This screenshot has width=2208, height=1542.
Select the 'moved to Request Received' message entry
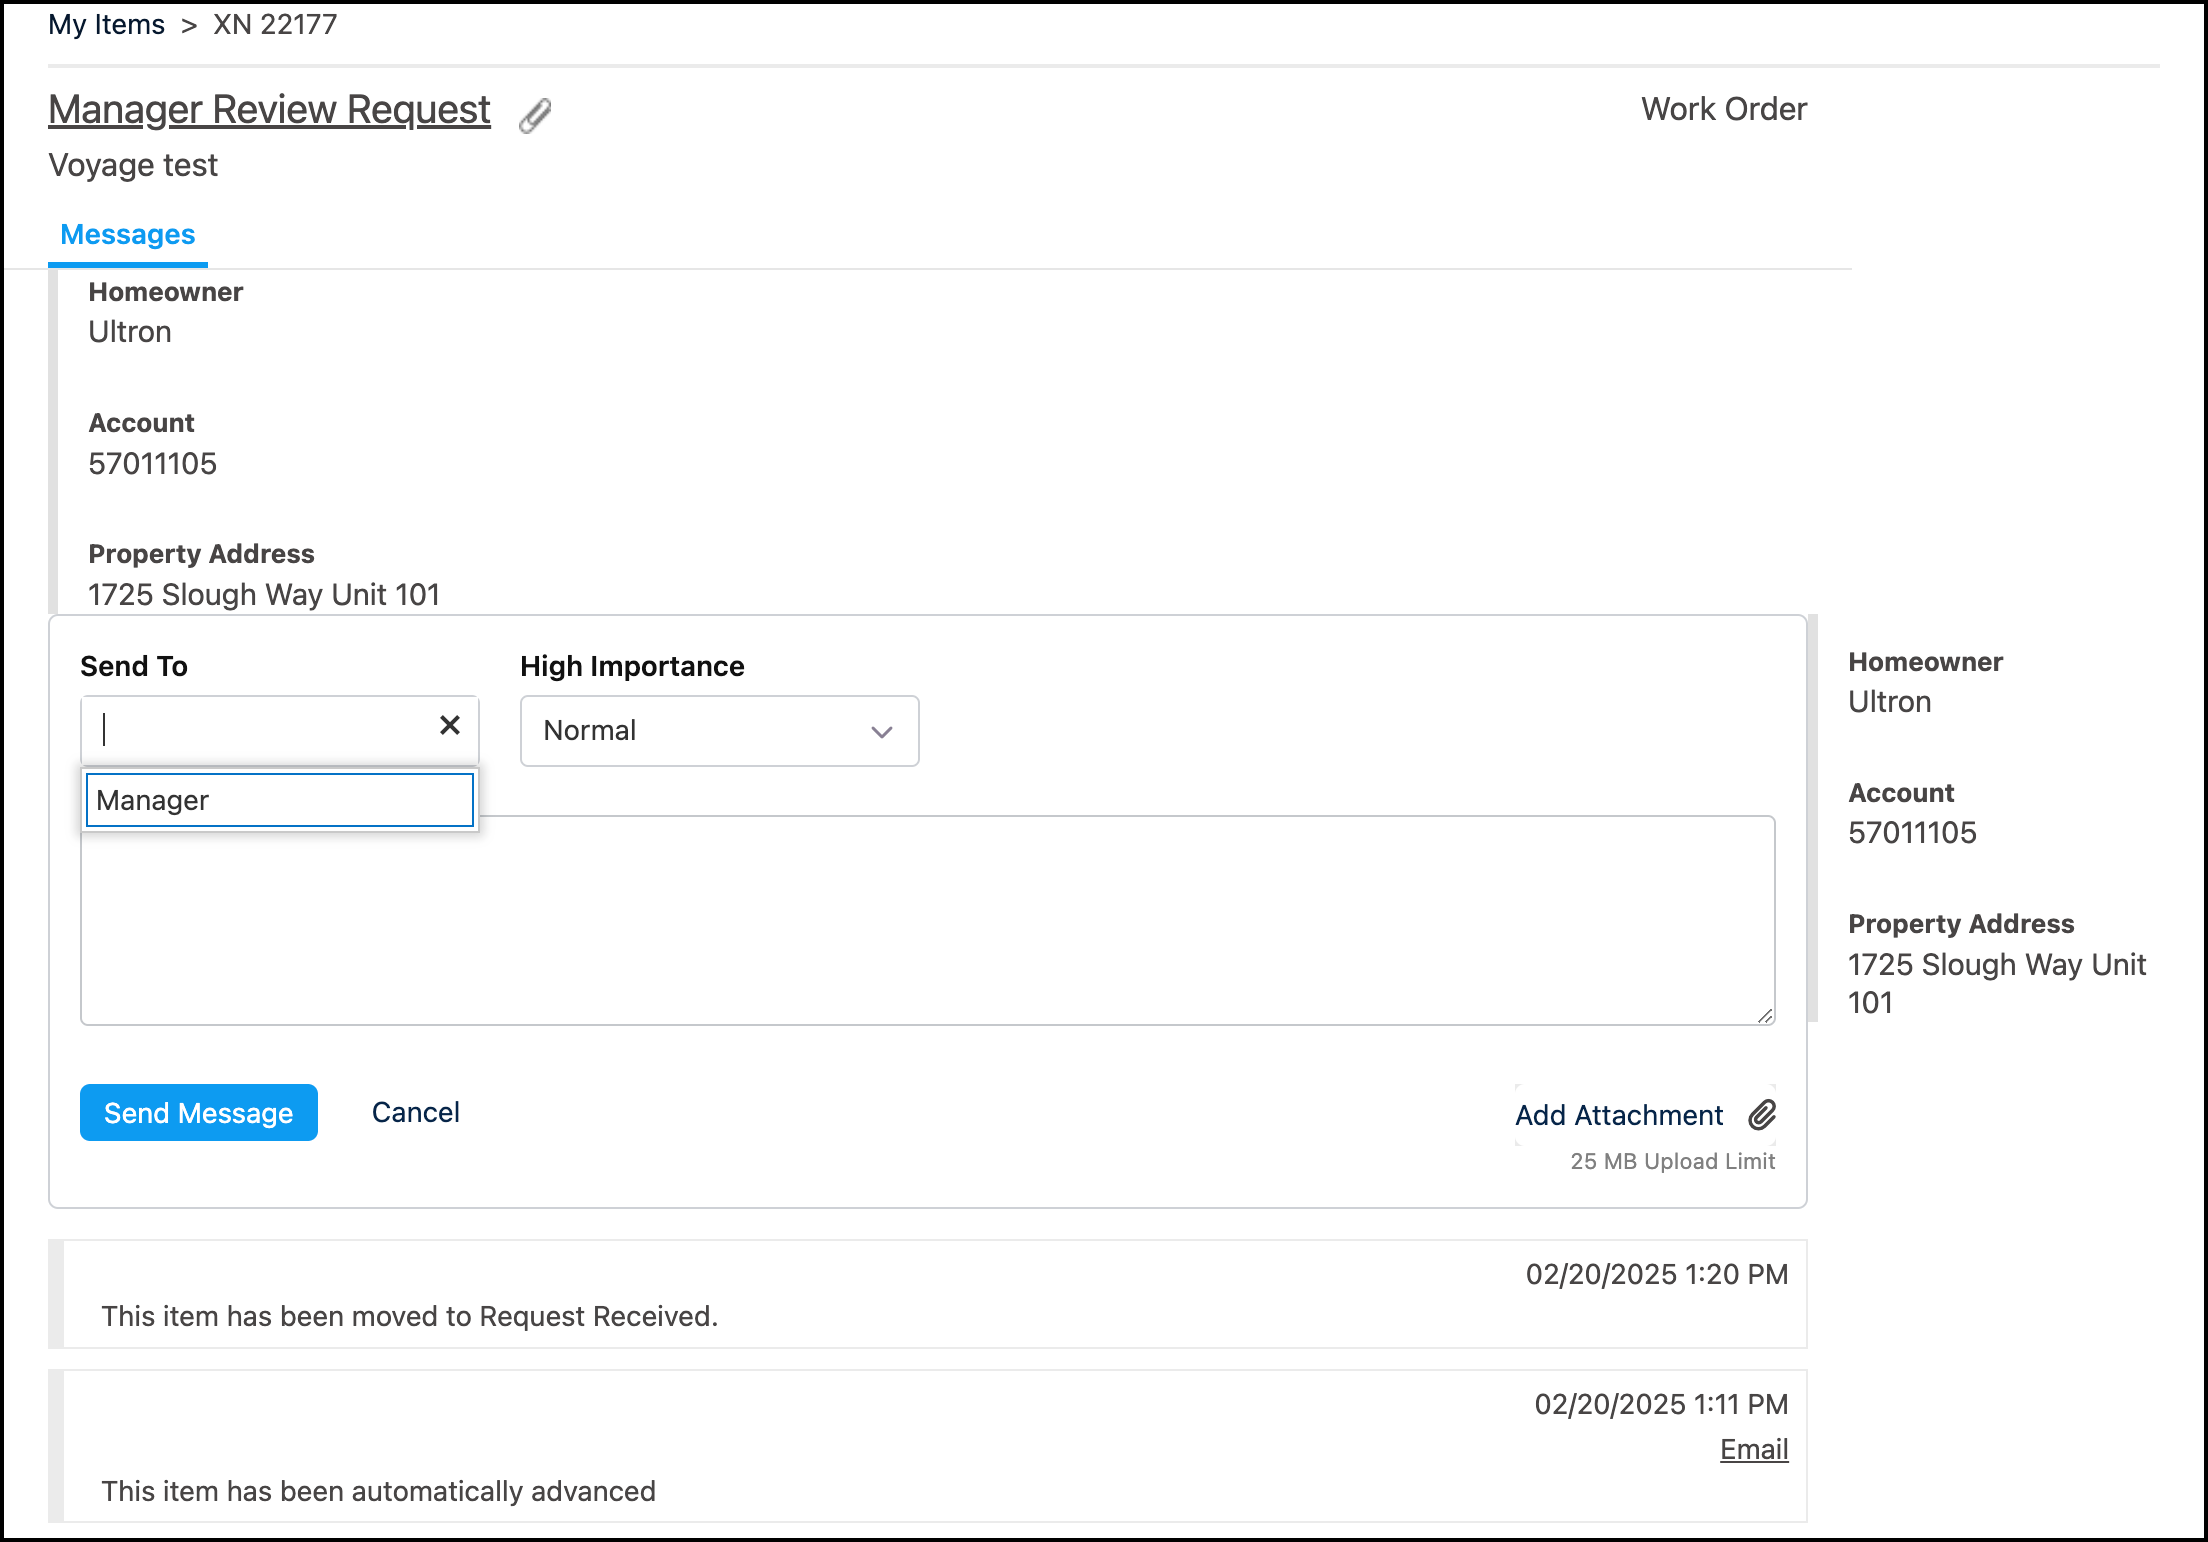[409, 1316]
